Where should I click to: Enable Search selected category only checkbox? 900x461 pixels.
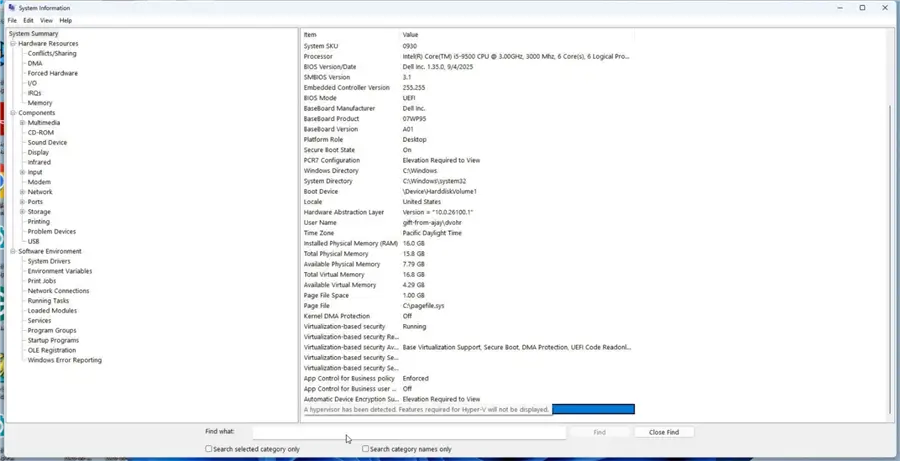point(209,449)
